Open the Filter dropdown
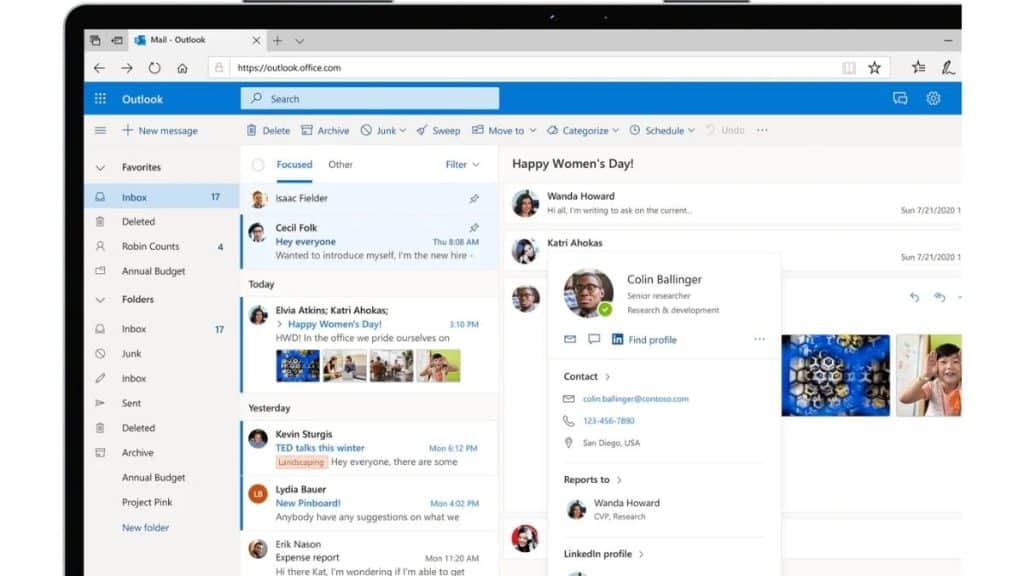Image resolution: width=1024 pixels, height=576 pixels. click(462, 165)
